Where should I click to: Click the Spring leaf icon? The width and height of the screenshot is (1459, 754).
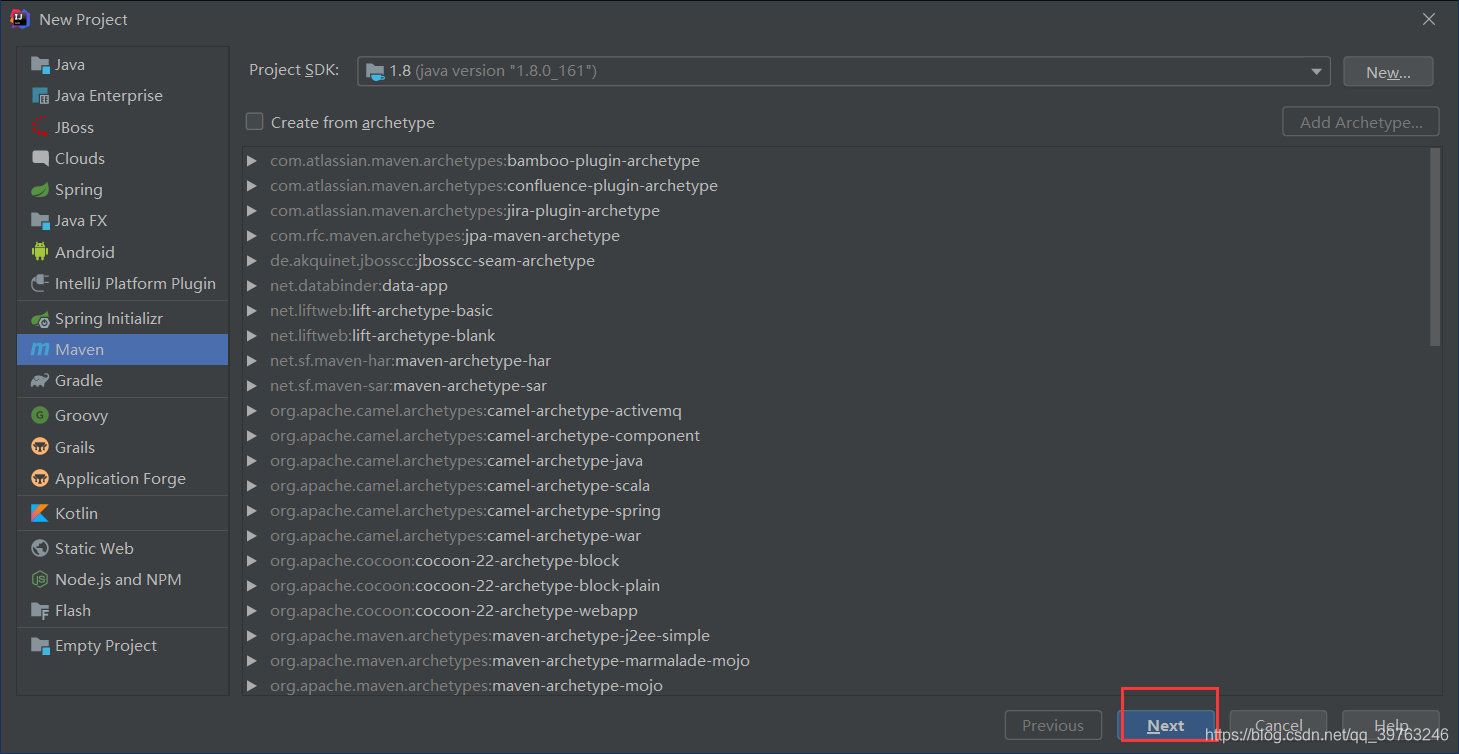click(40, 190)
